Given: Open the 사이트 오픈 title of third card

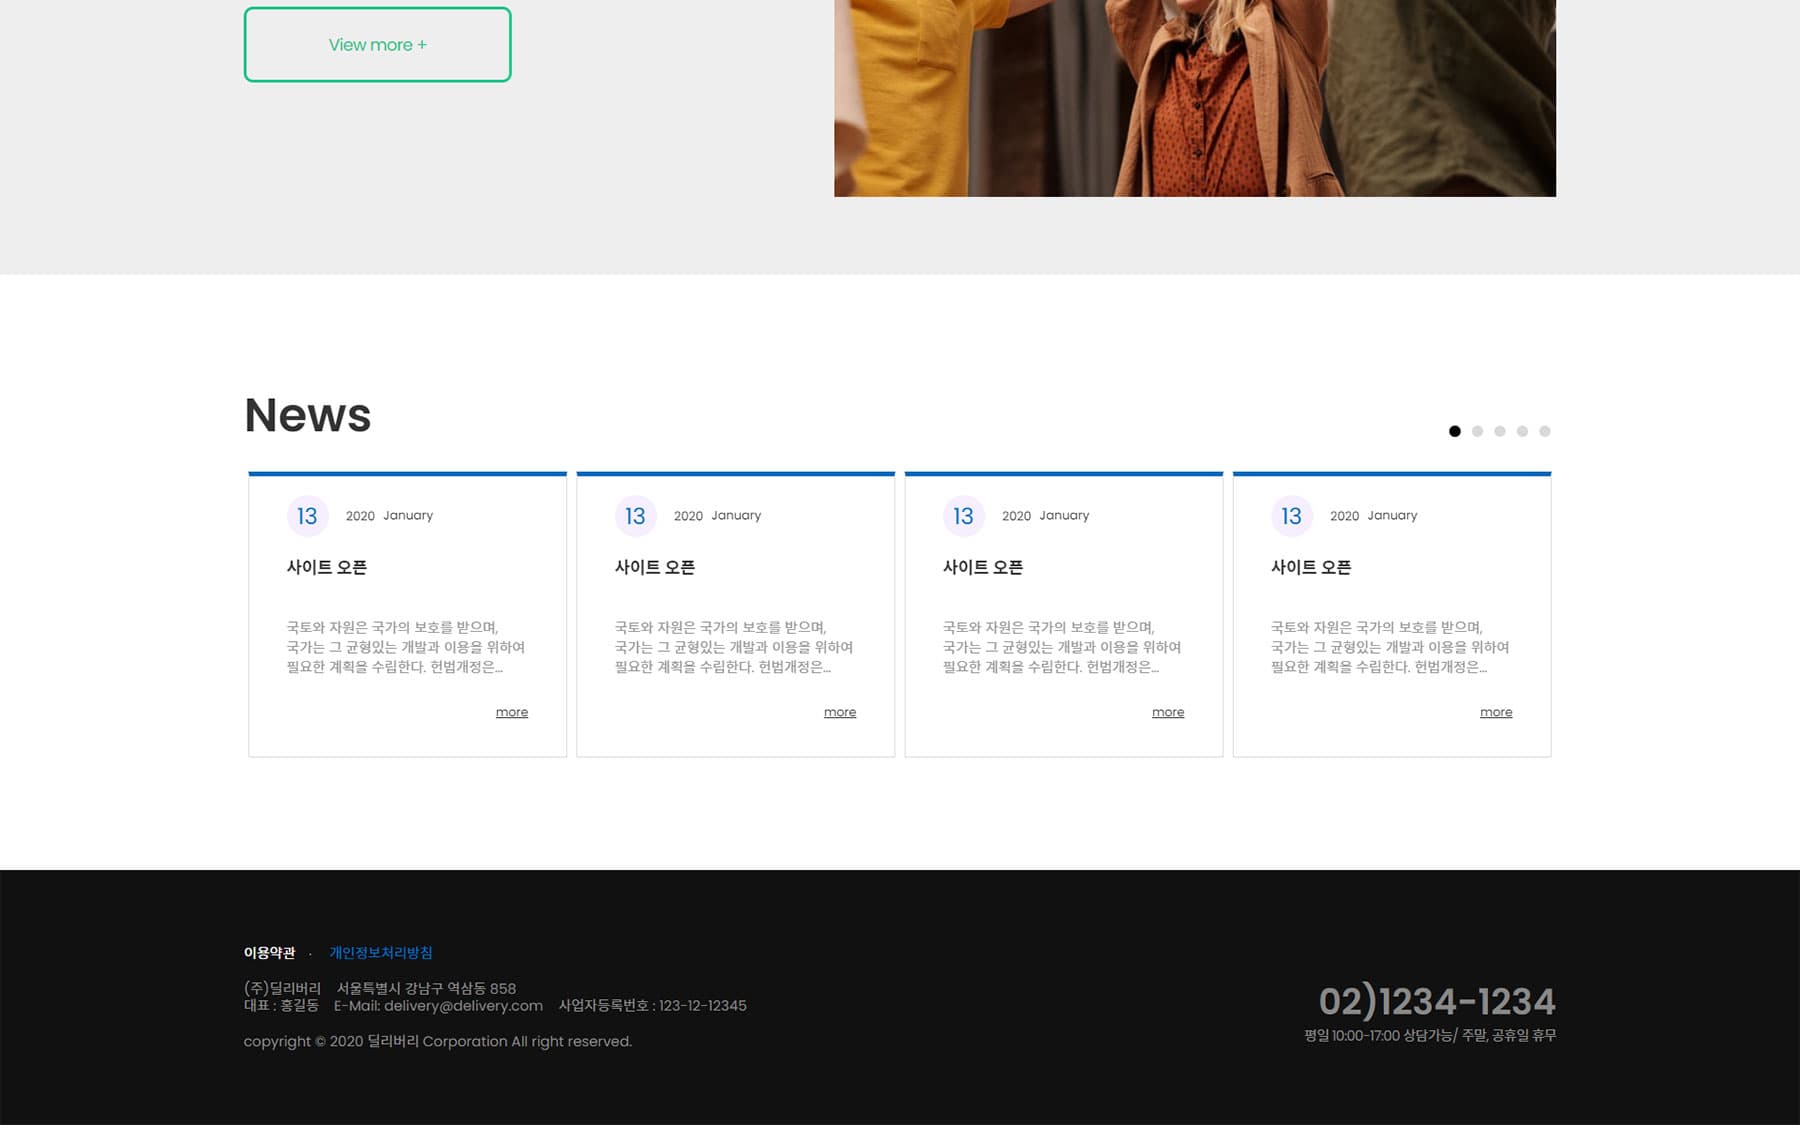Looking at the screenshot, I should (x=981, y=566).
